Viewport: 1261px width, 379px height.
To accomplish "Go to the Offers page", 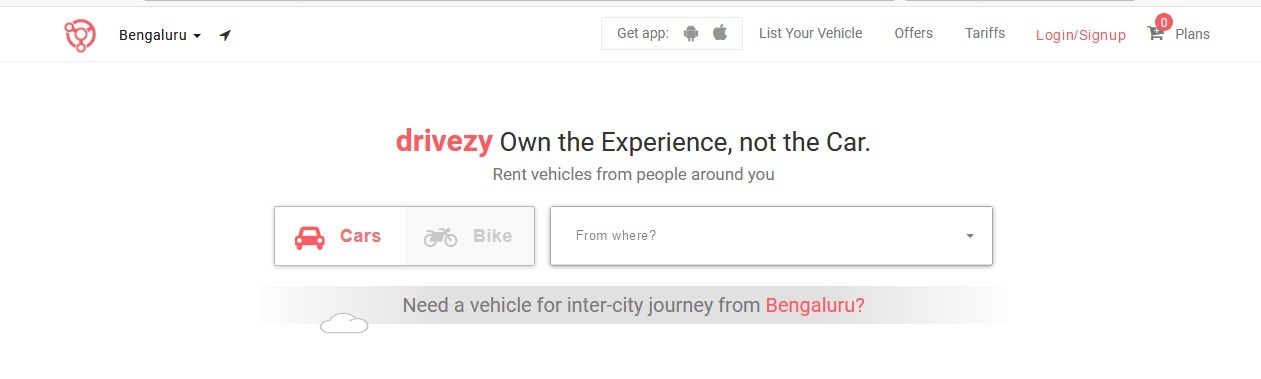I will click(913, 33).
